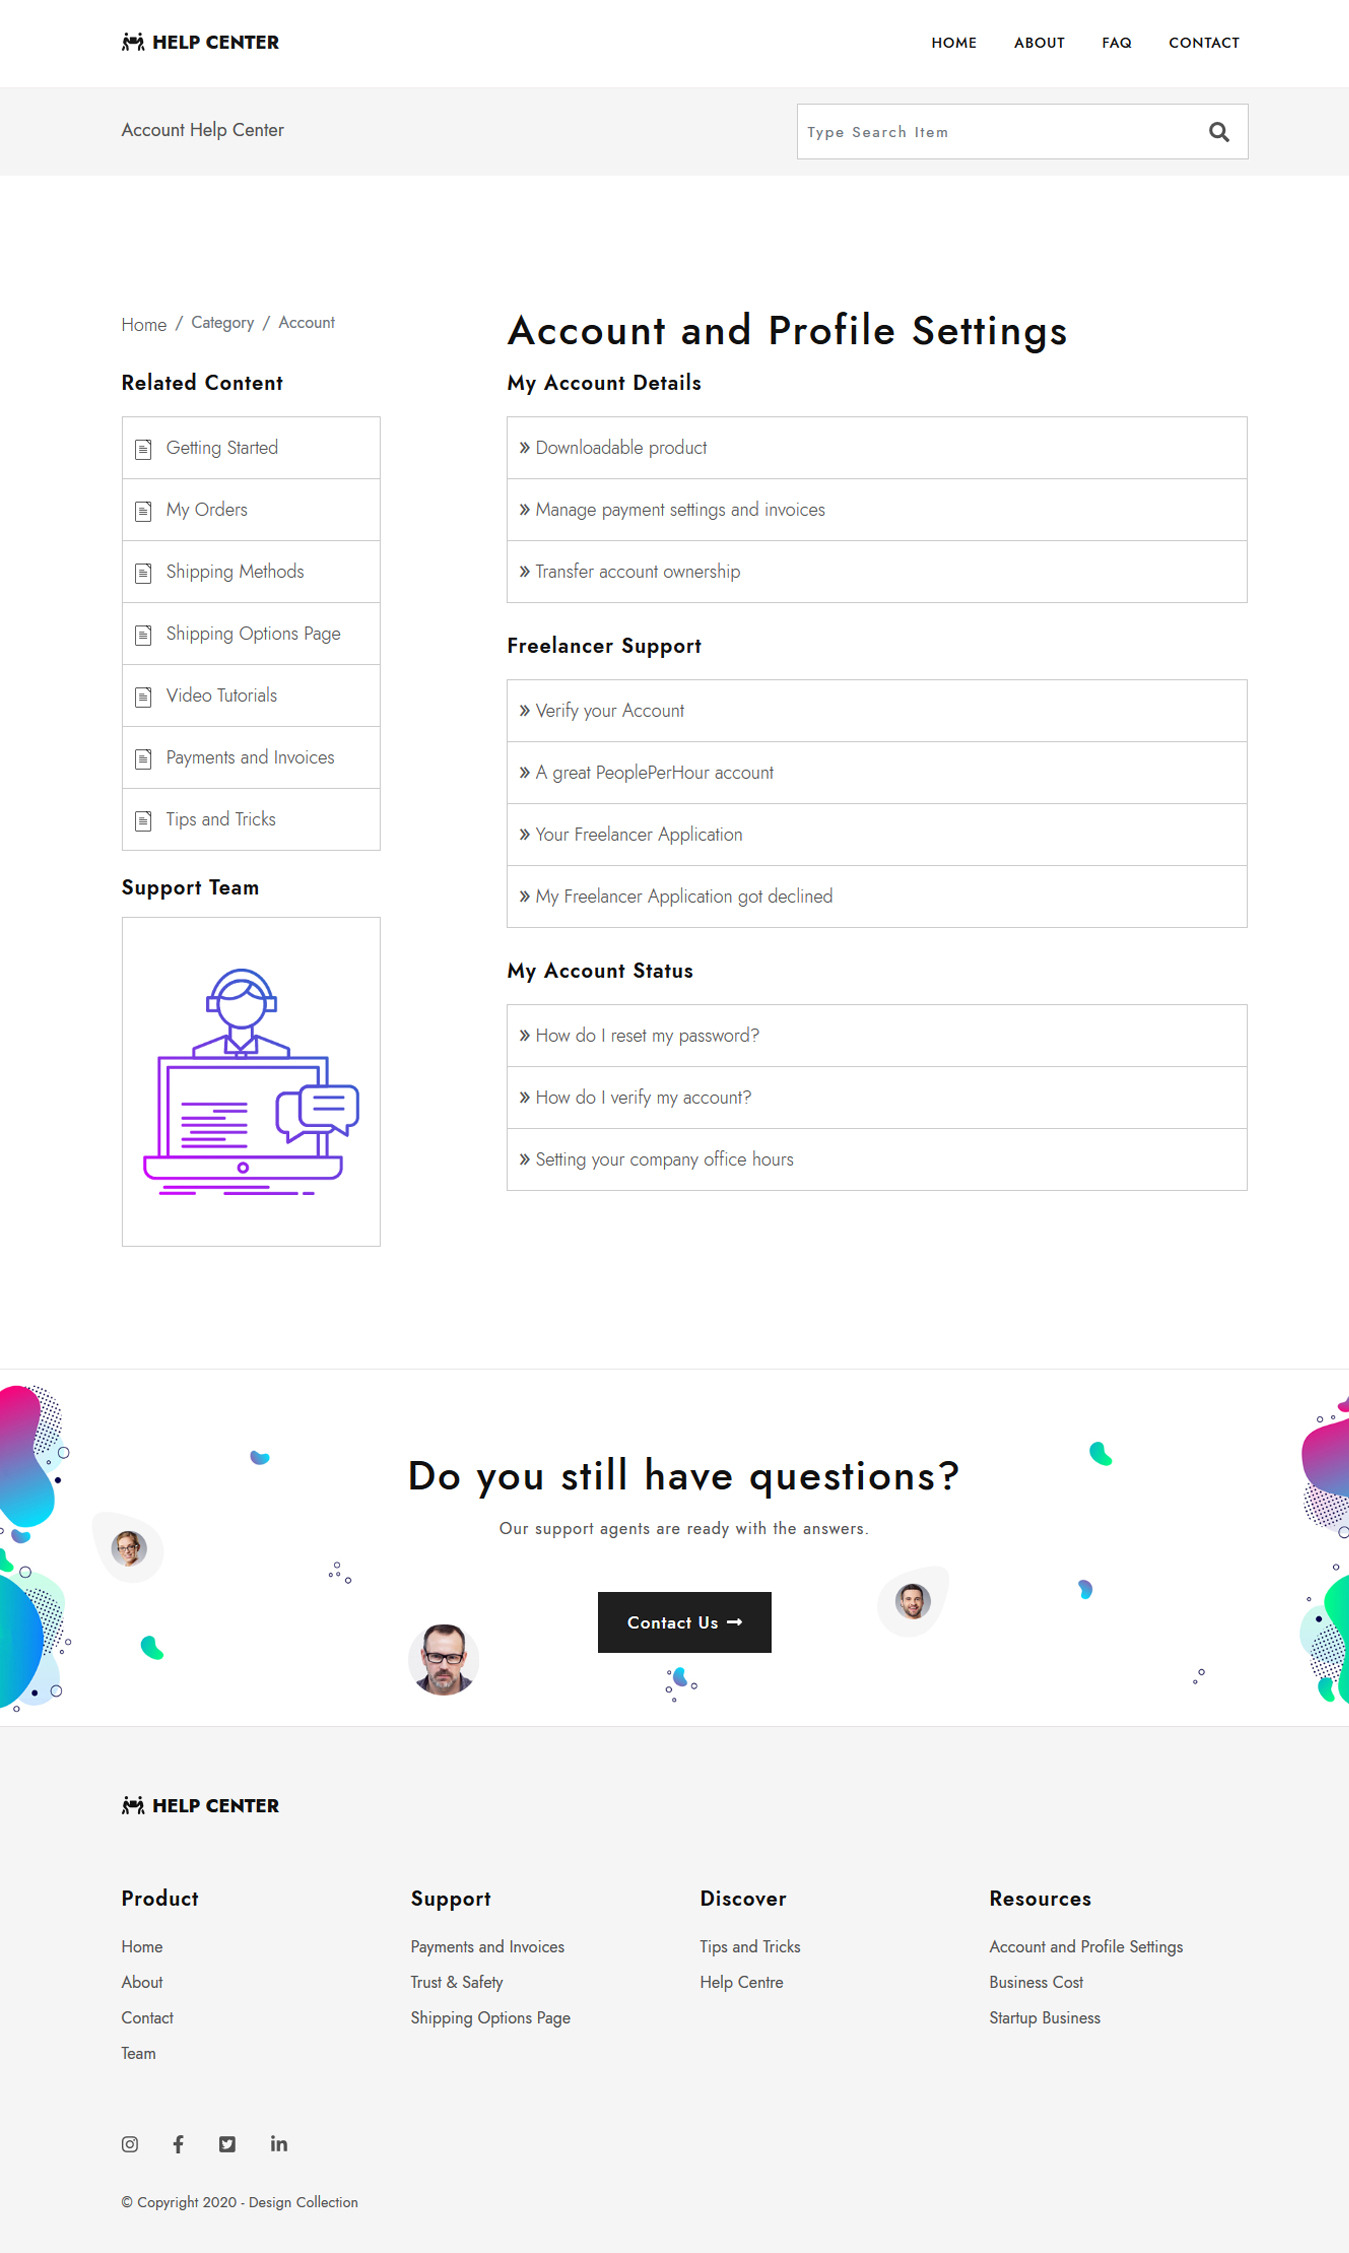Open the Category breadcrumb link
Viewport: 1349px width, 2253px height.
[222, 323]
